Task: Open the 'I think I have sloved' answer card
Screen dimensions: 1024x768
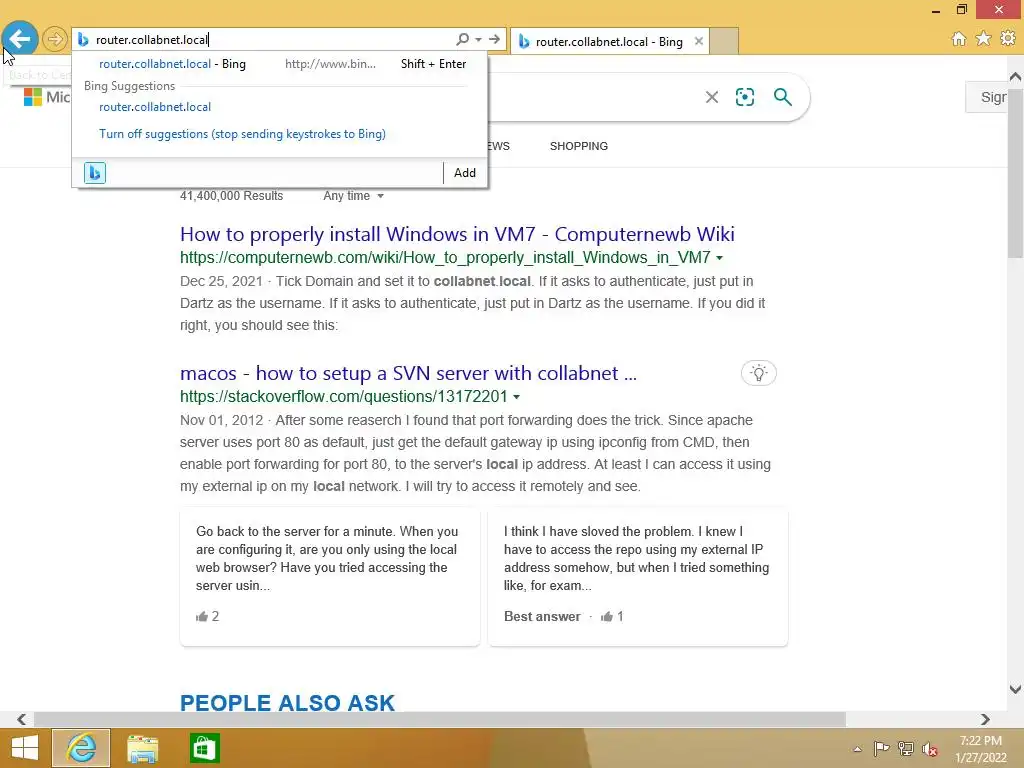Action: point(637,577)
